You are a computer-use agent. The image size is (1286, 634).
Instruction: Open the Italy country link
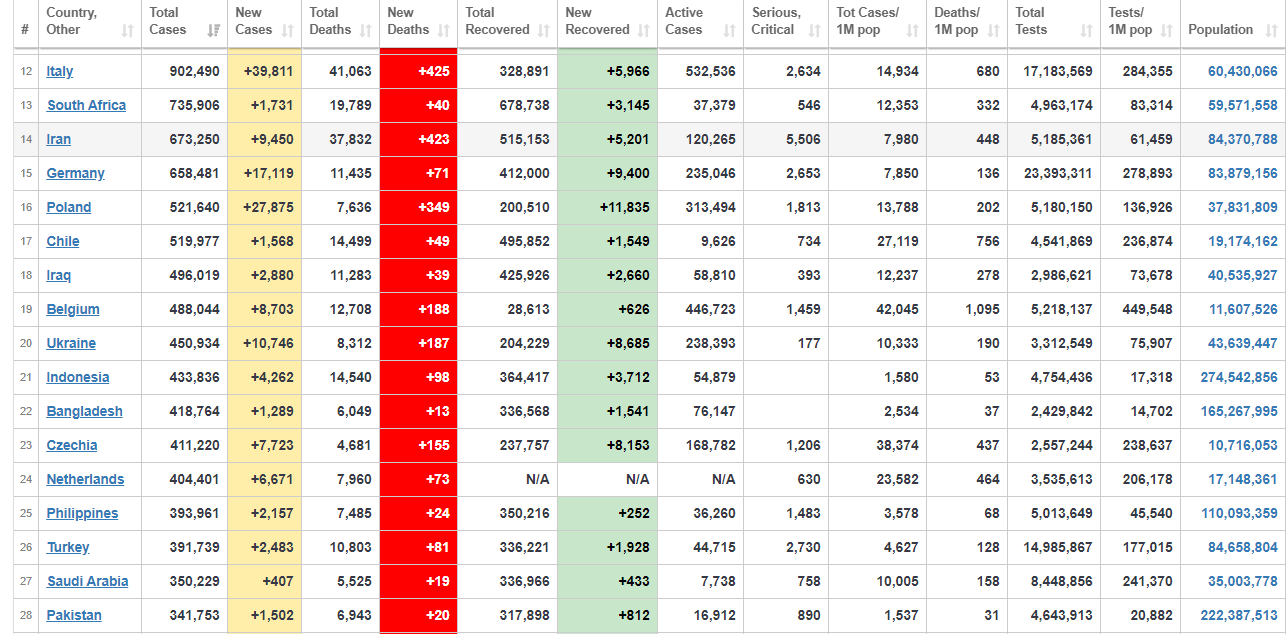(60, 71)
